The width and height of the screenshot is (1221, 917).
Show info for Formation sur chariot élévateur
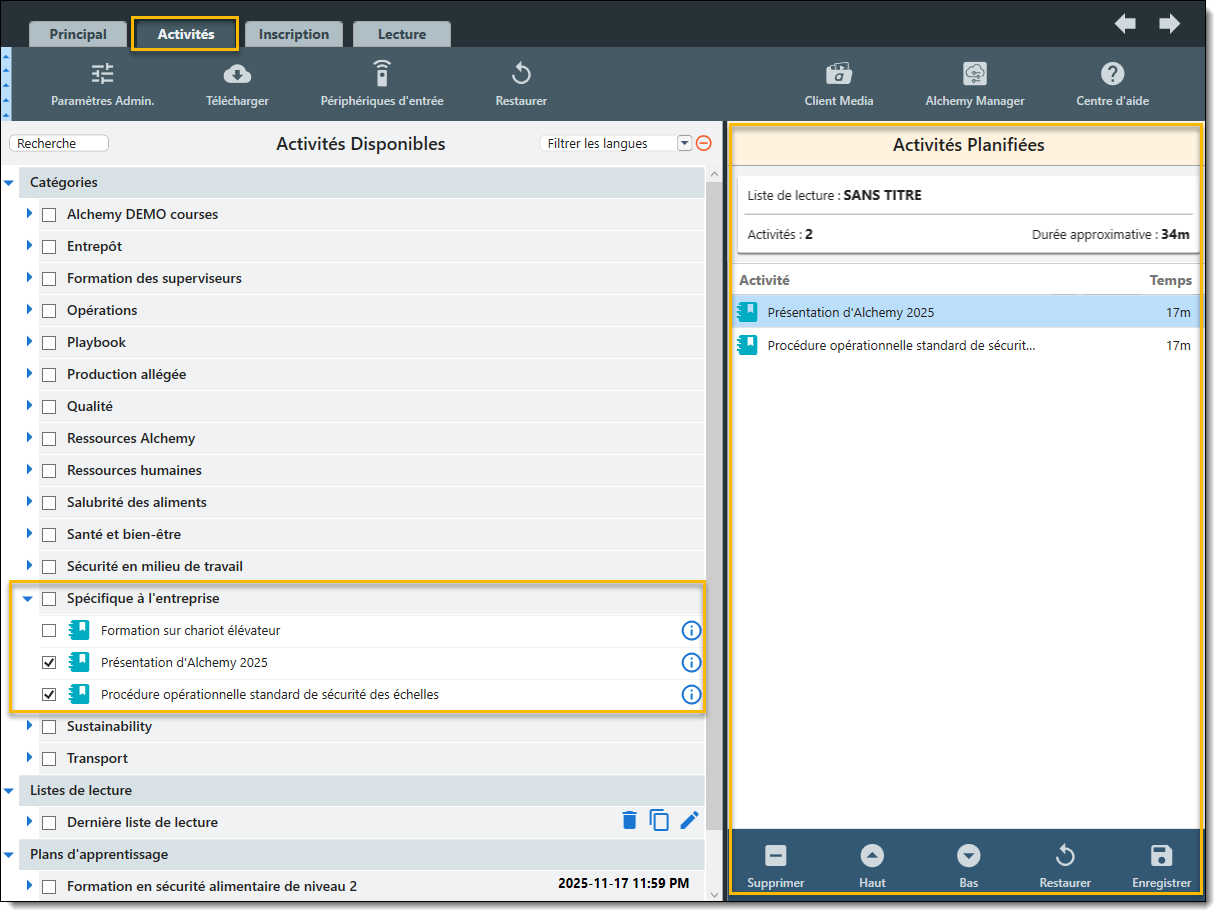[x=691, y=631]
